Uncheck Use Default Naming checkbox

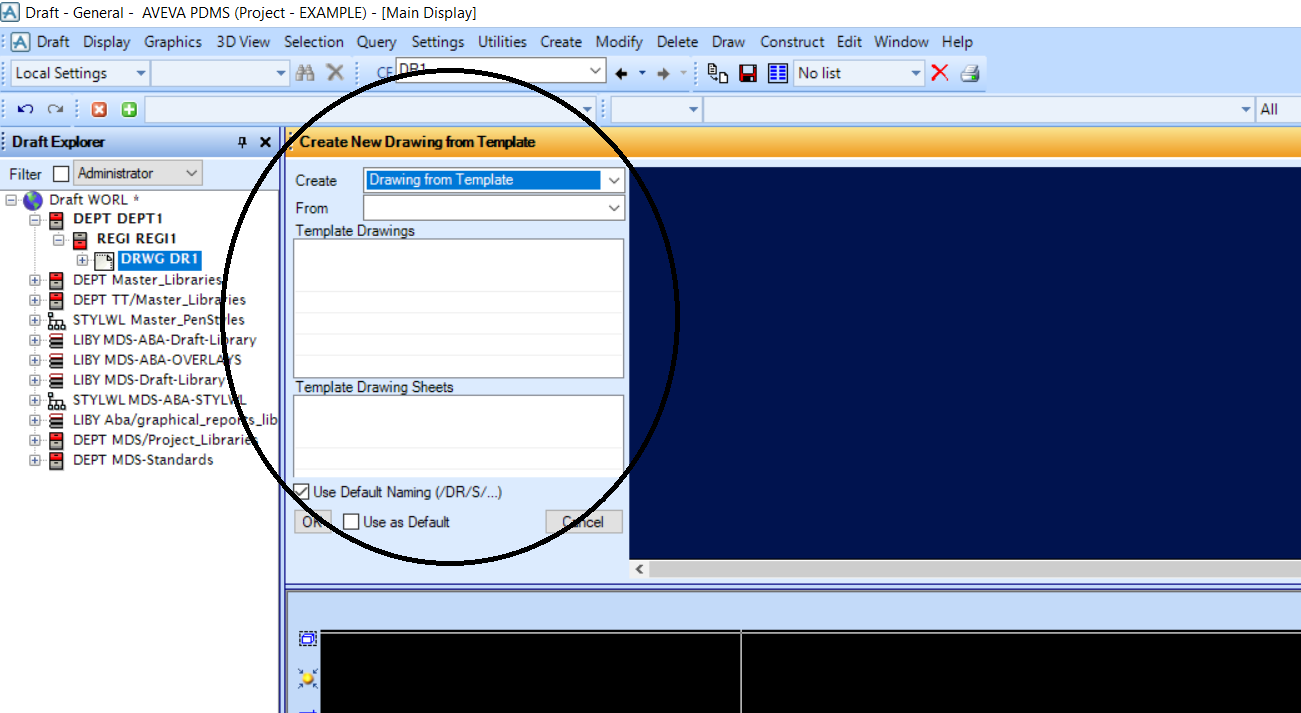(x=302, y=492)
